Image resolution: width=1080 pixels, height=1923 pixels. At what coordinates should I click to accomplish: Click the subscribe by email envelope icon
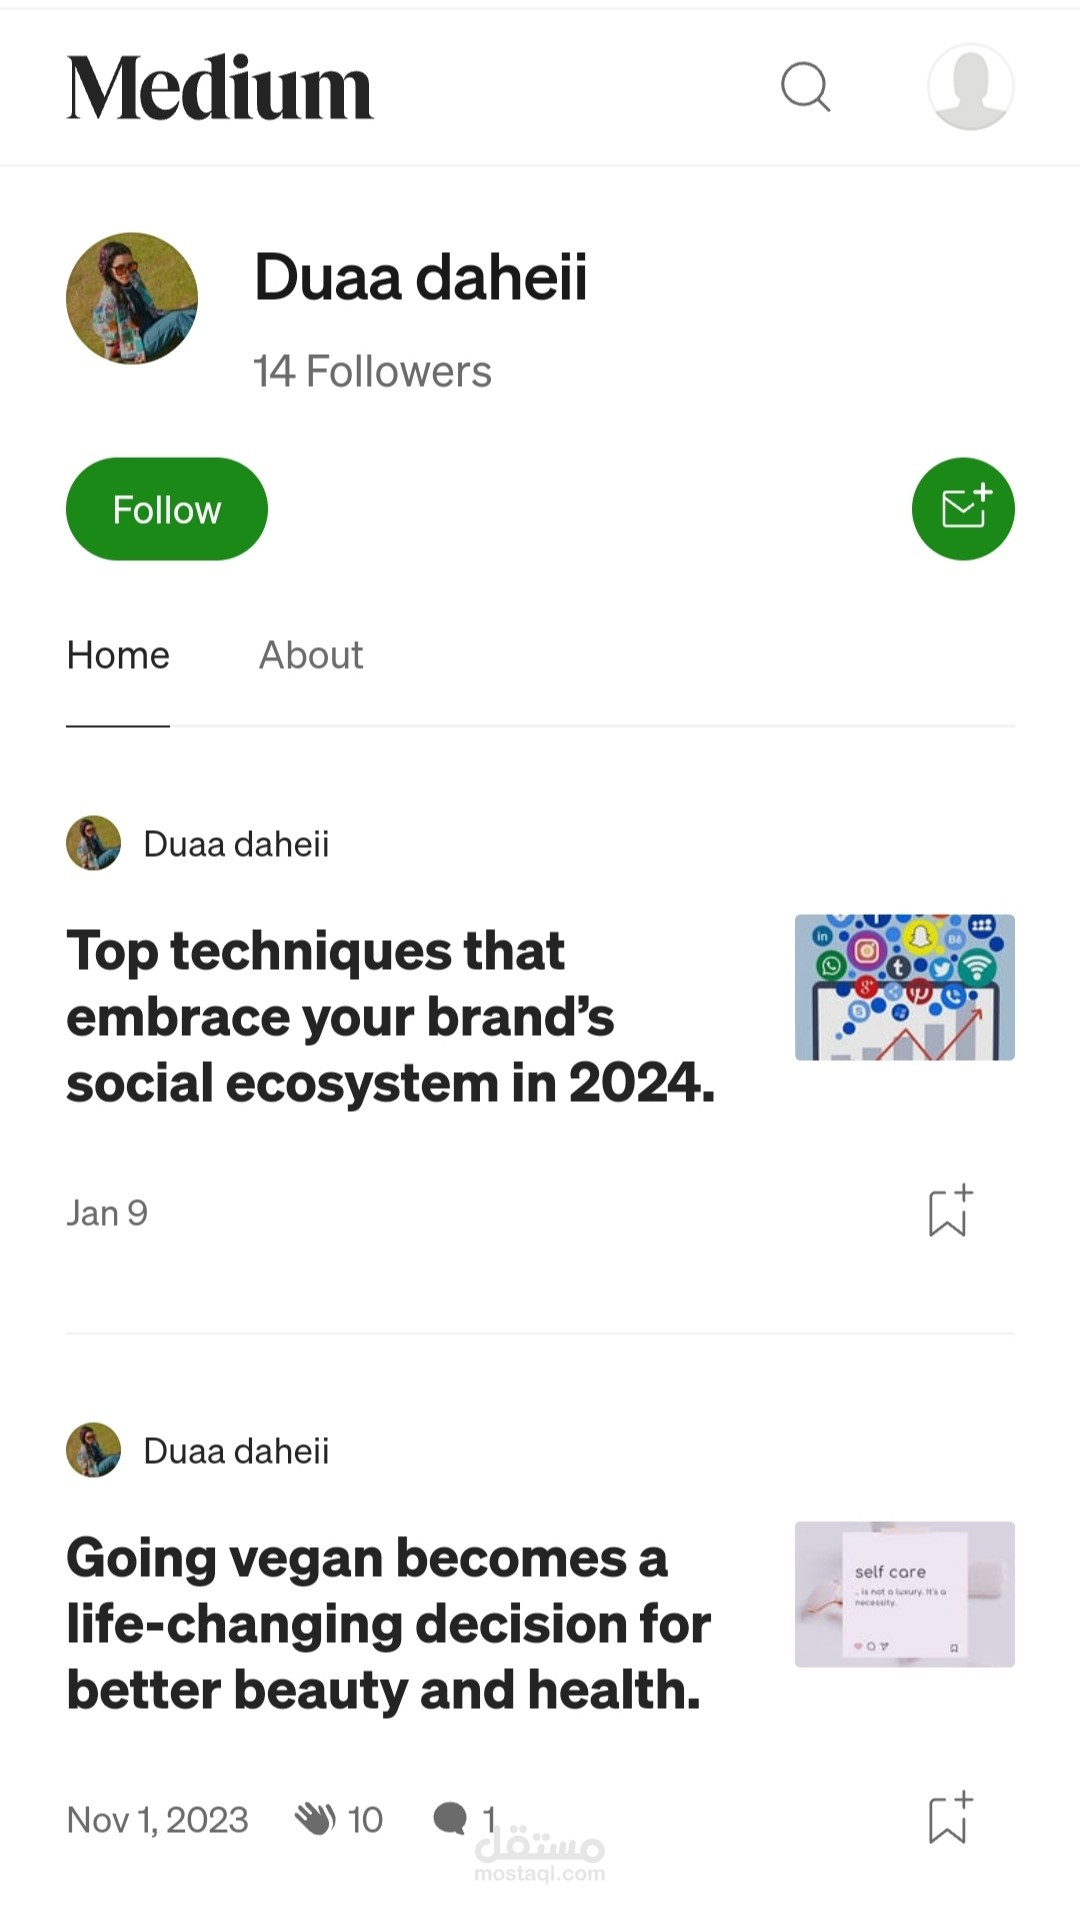tap(963, 509)
